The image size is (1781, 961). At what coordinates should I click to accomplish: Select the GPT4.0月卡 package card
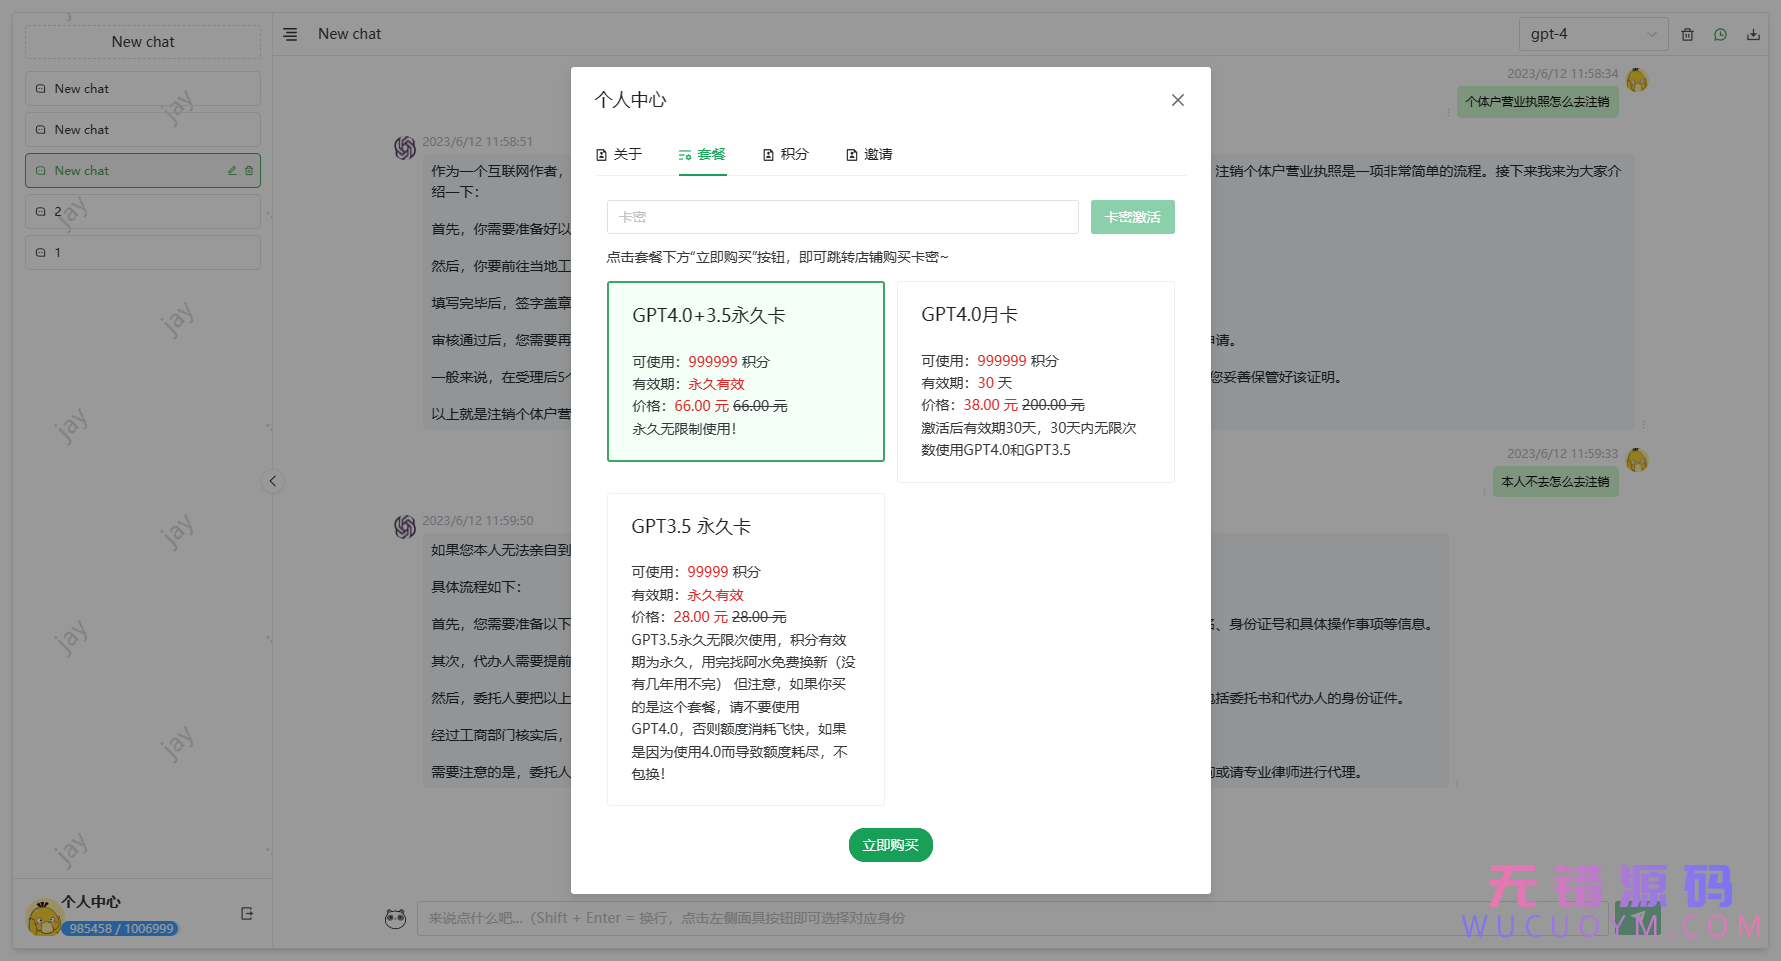coord(1035,381)
